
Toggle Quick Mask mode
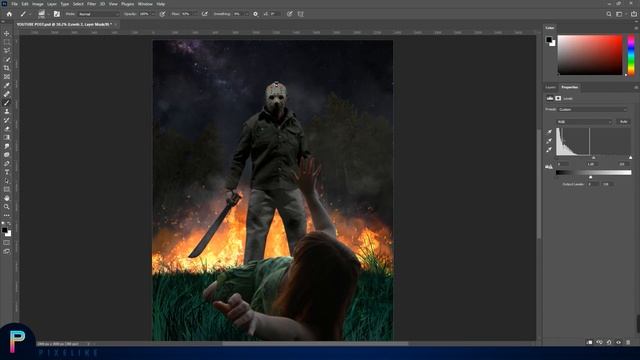click(7, 242)
